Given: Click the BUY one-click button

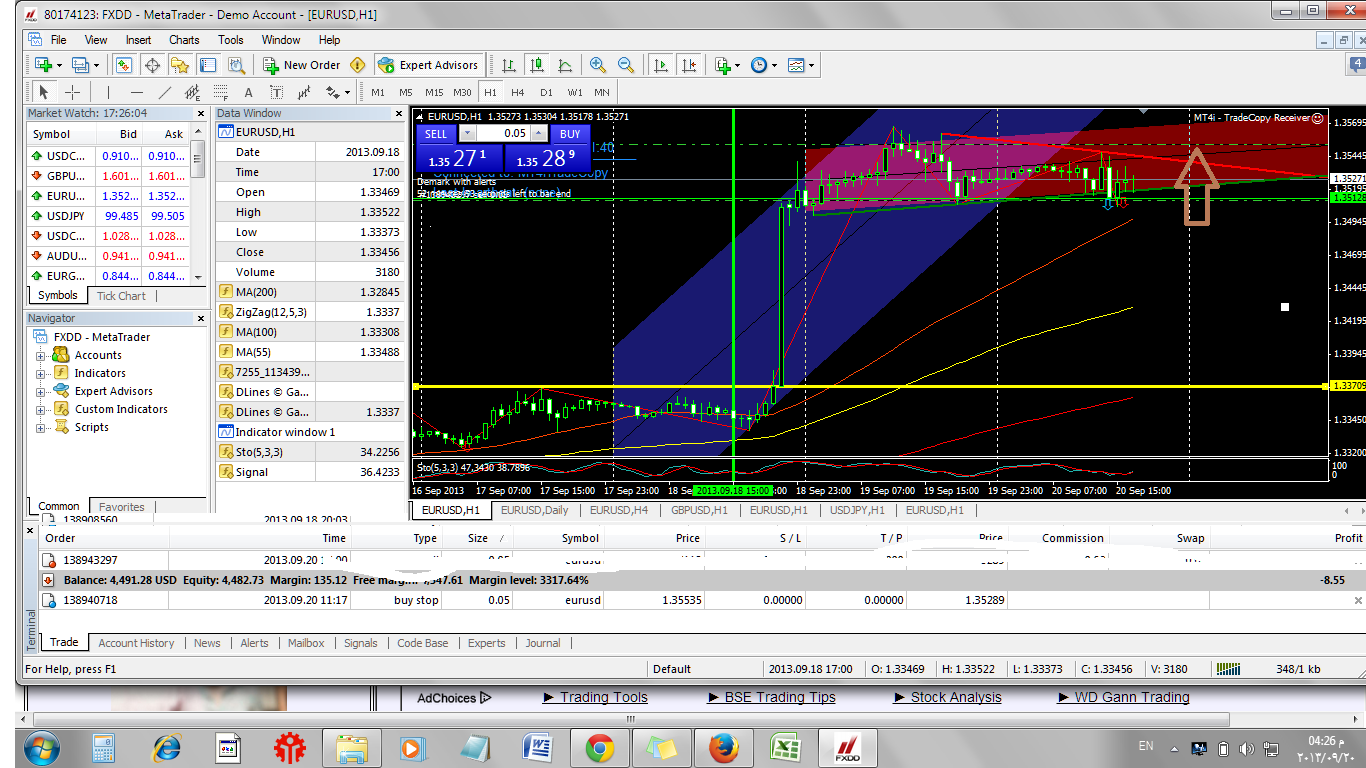Looking at the screenshot, I should 570,133.
